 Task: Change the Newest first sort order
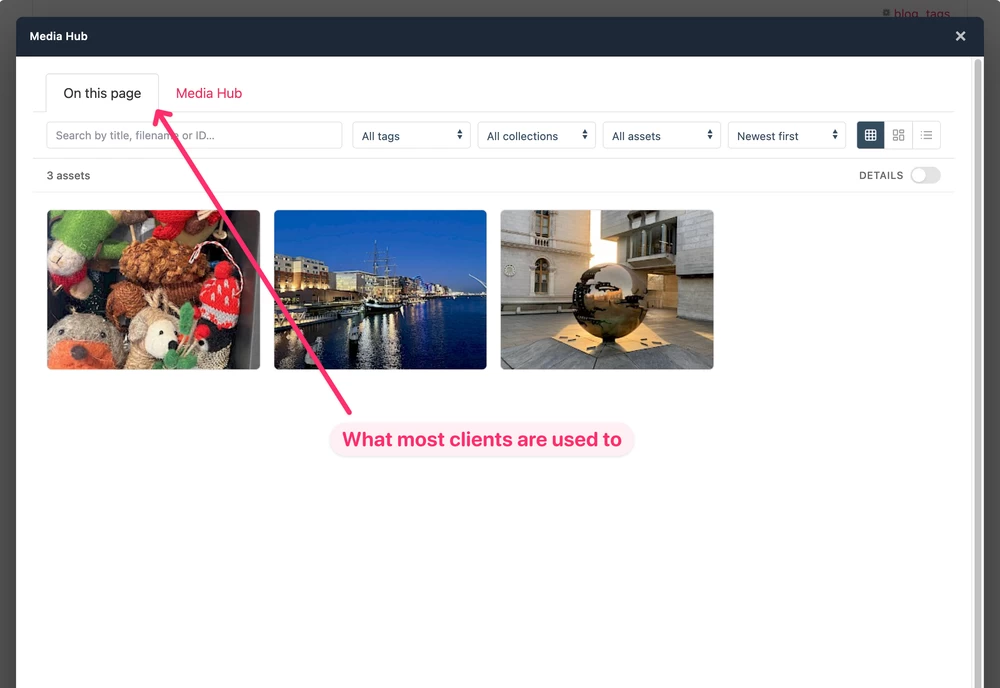coord(786,136)
